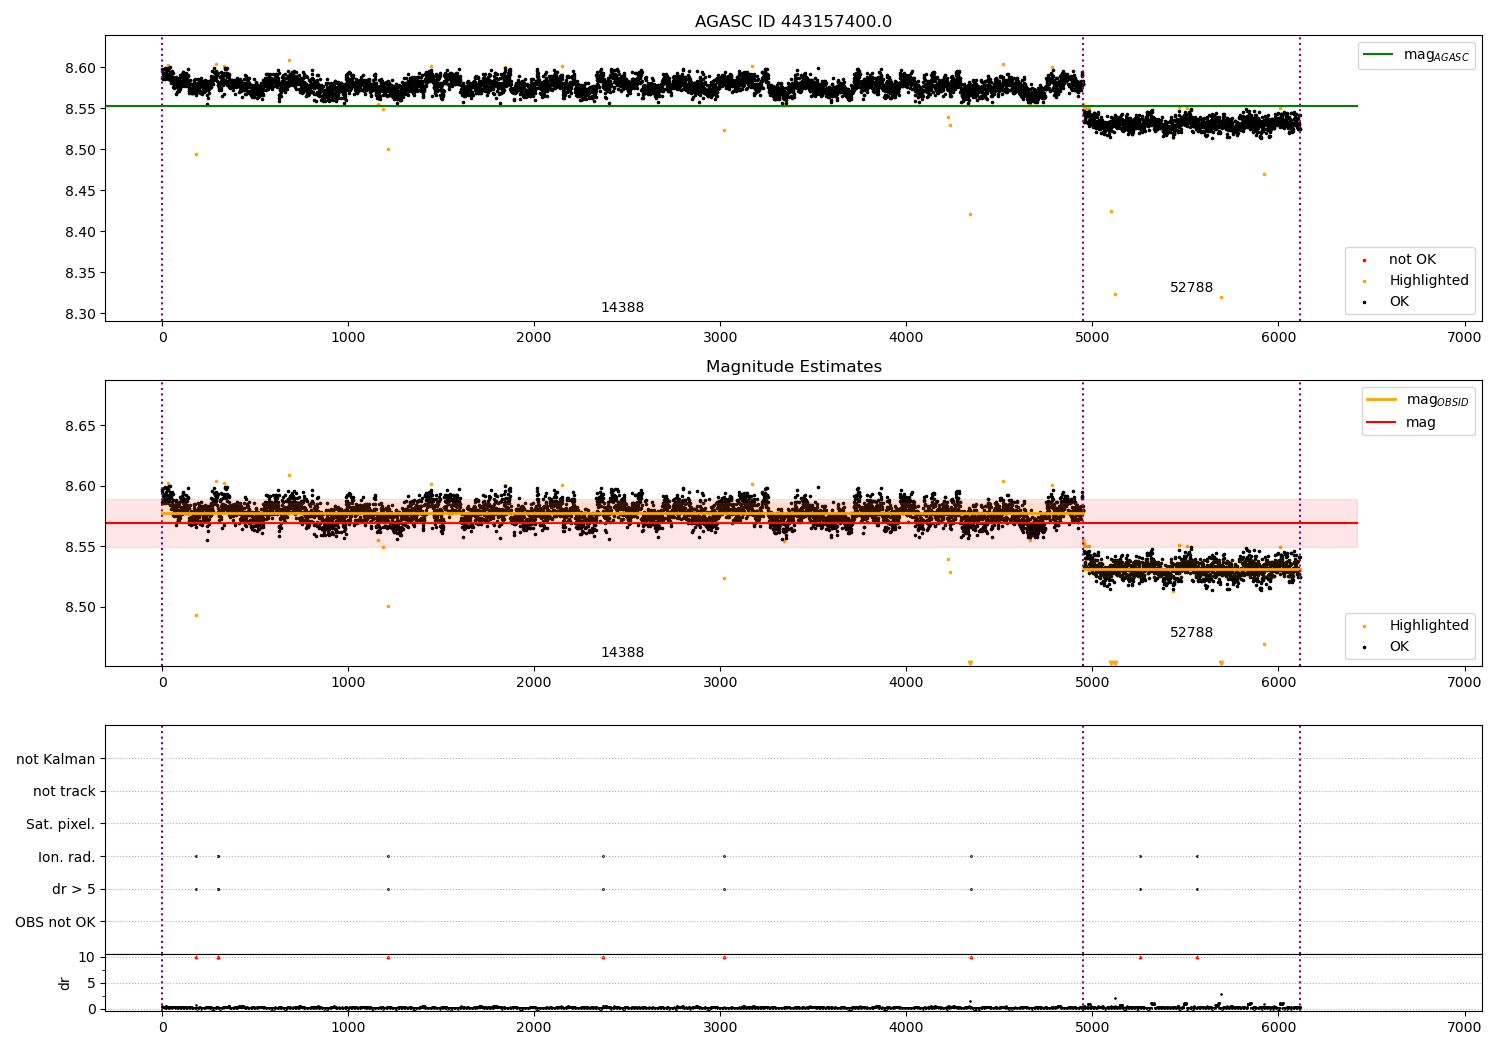
Task: Click y-tick '10' on the dr plot
Action: [87, 958]
